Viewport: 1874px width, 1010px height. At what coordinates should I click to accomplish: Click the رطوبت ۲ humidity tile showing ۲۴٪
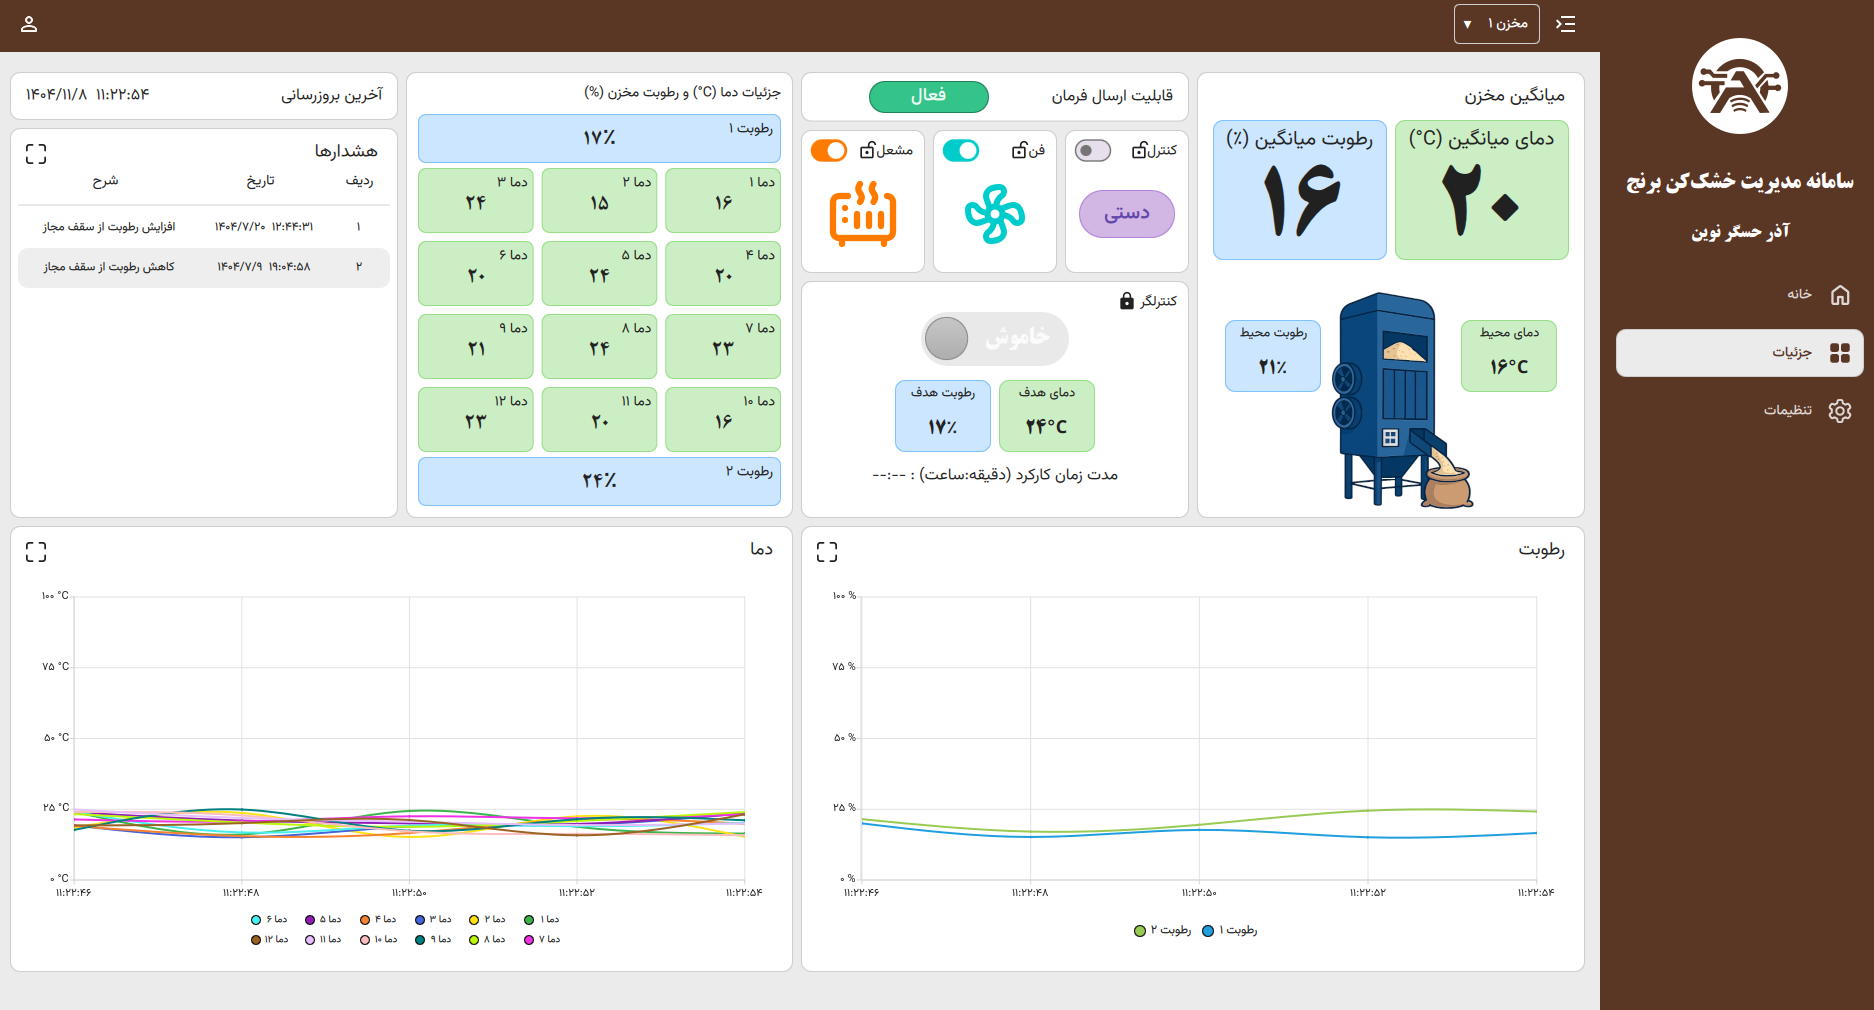click(599, 481)
